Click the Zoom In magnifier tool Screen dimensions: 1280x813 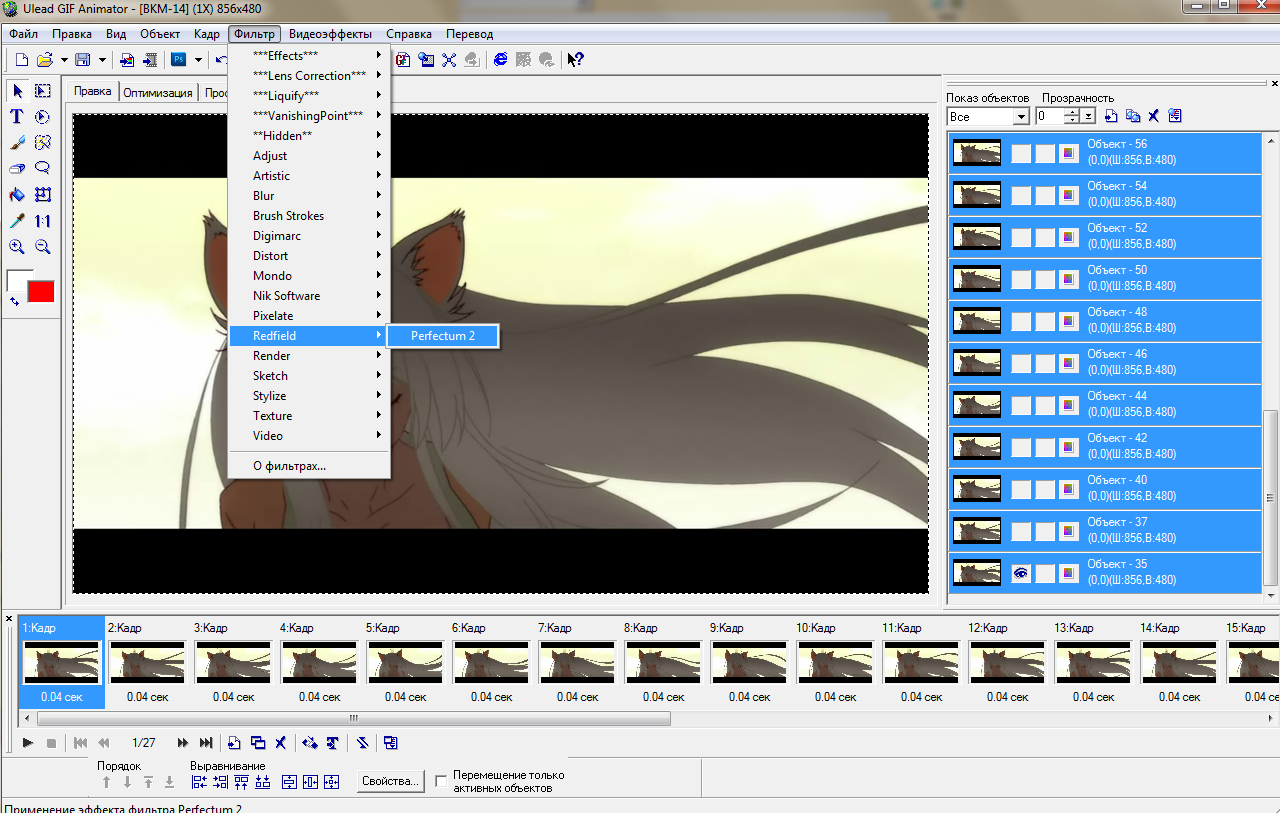pyautogui.click(x=17, y=247)
